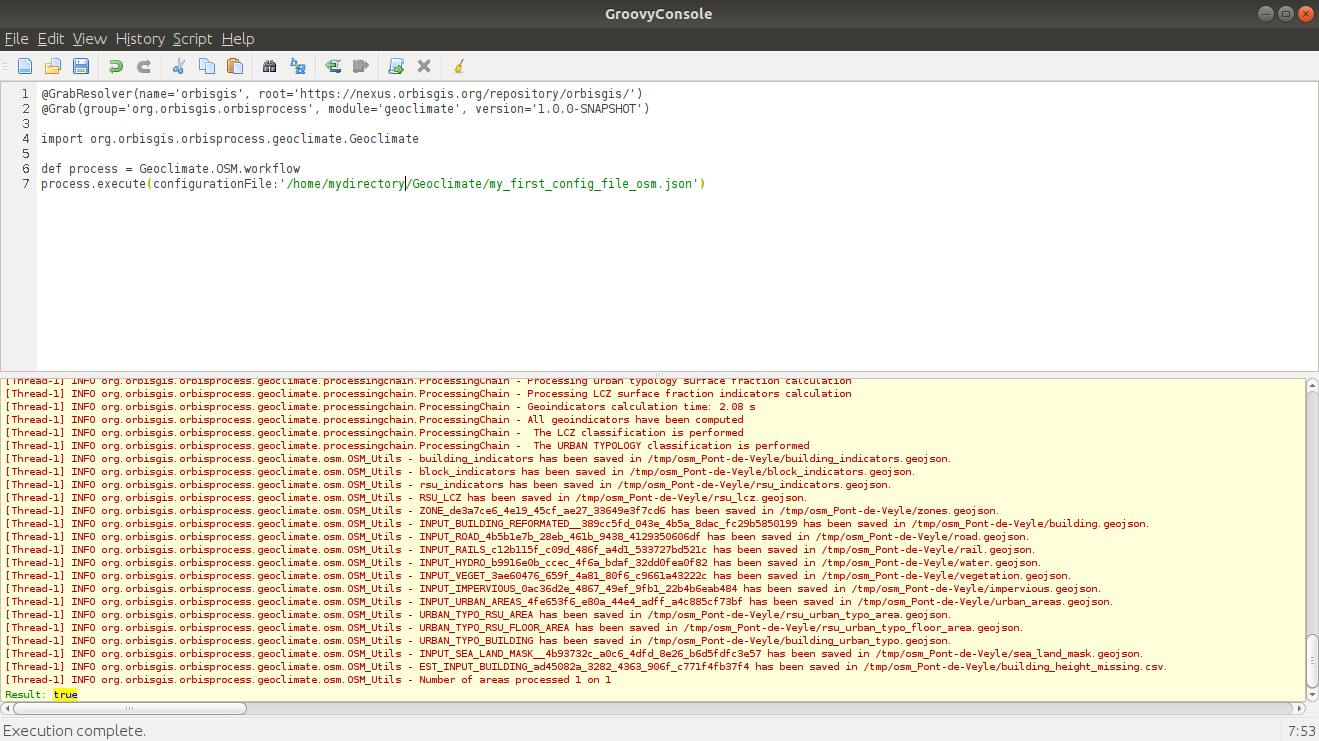Click the 'def process' line
The height and width of the screenshot is (741, 1319).
coord(171,169)
